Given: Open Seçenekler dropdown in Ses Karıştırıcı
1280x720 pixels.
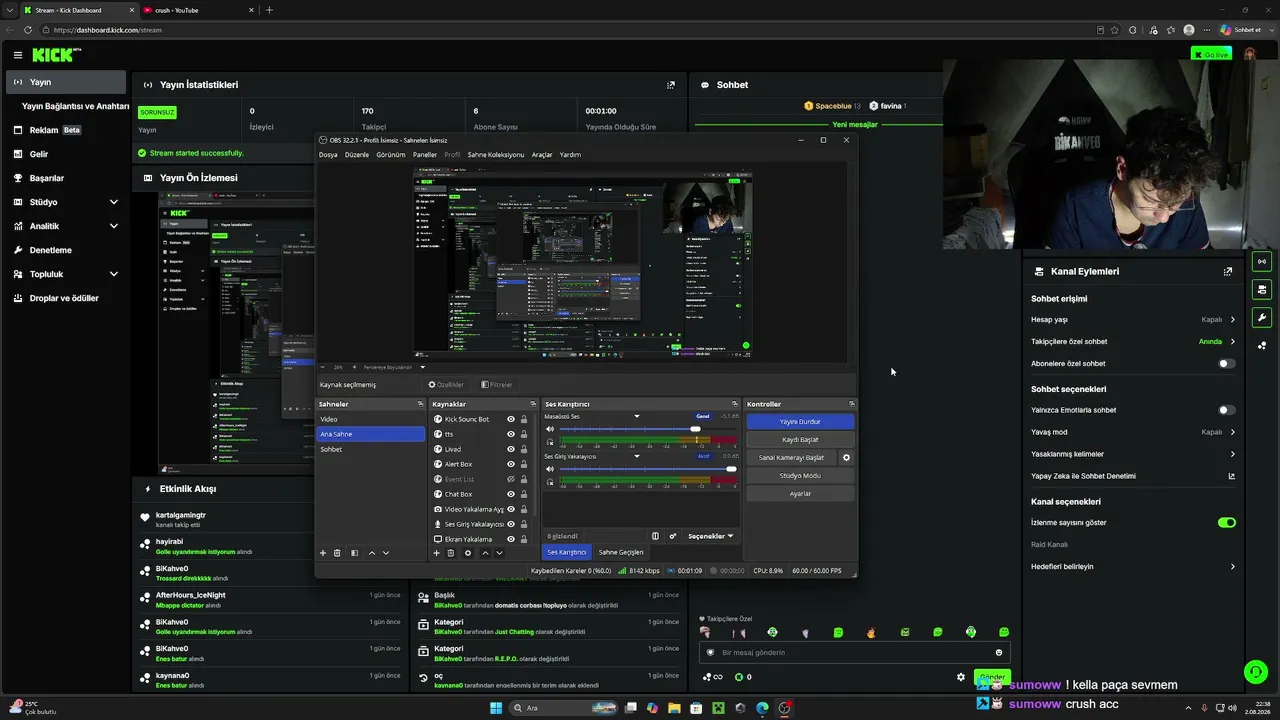Looking at the screenshot, I should [711, 536].
